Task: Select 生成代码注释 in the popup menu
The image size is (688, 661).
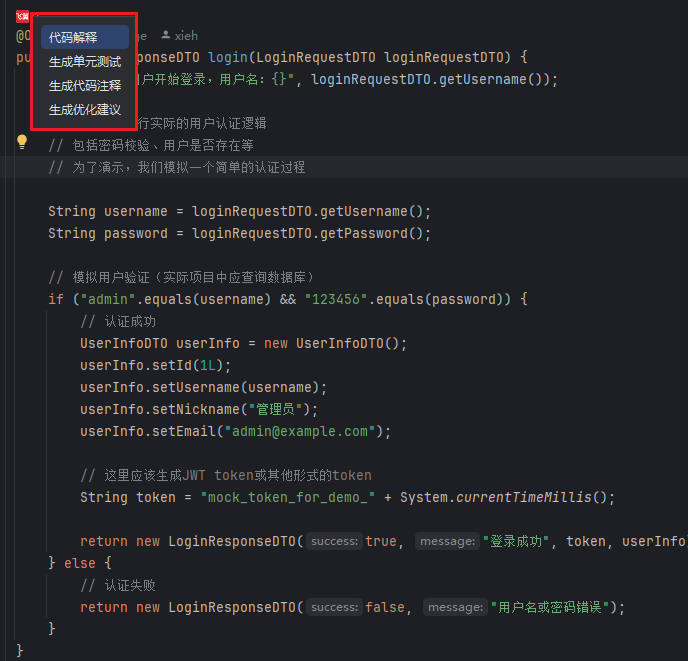Action: click(x=84, y=86)
